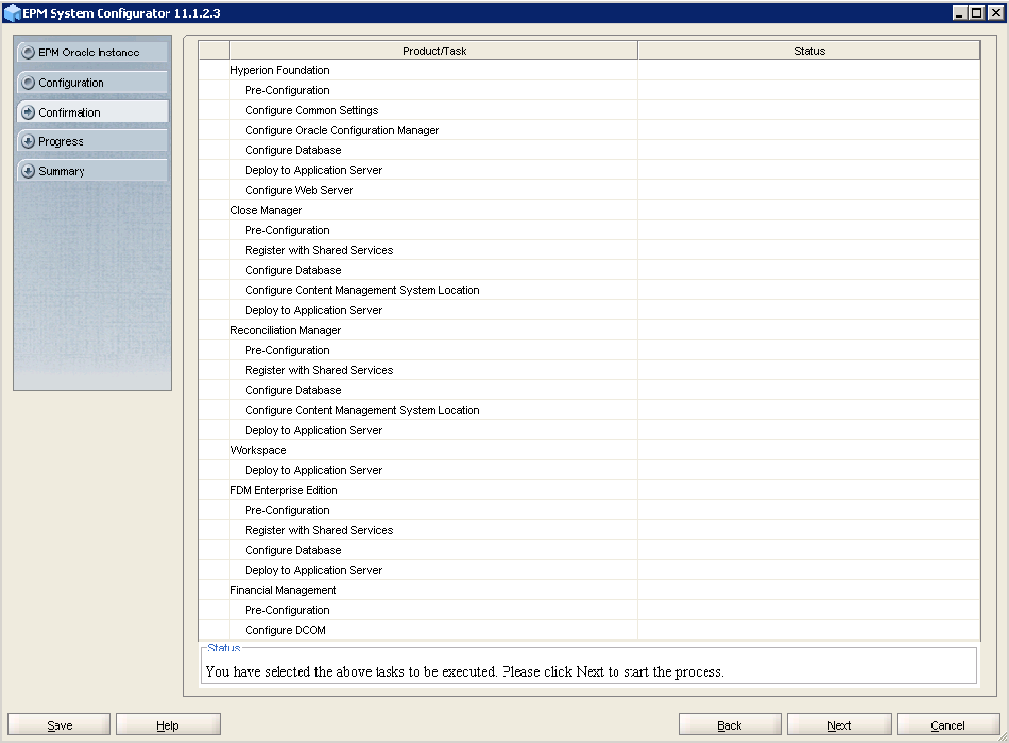Select Register with Shared Services under Close Manager
The width and height of the screenshot is (1009, 743).
589,250
